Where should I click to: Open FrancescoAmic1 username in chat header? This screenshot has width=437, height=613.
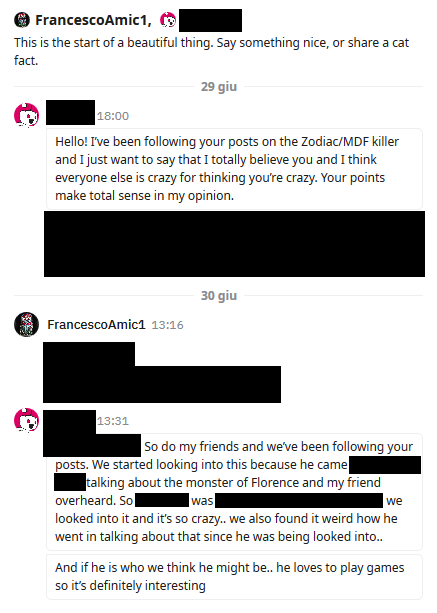pos(93,20)
